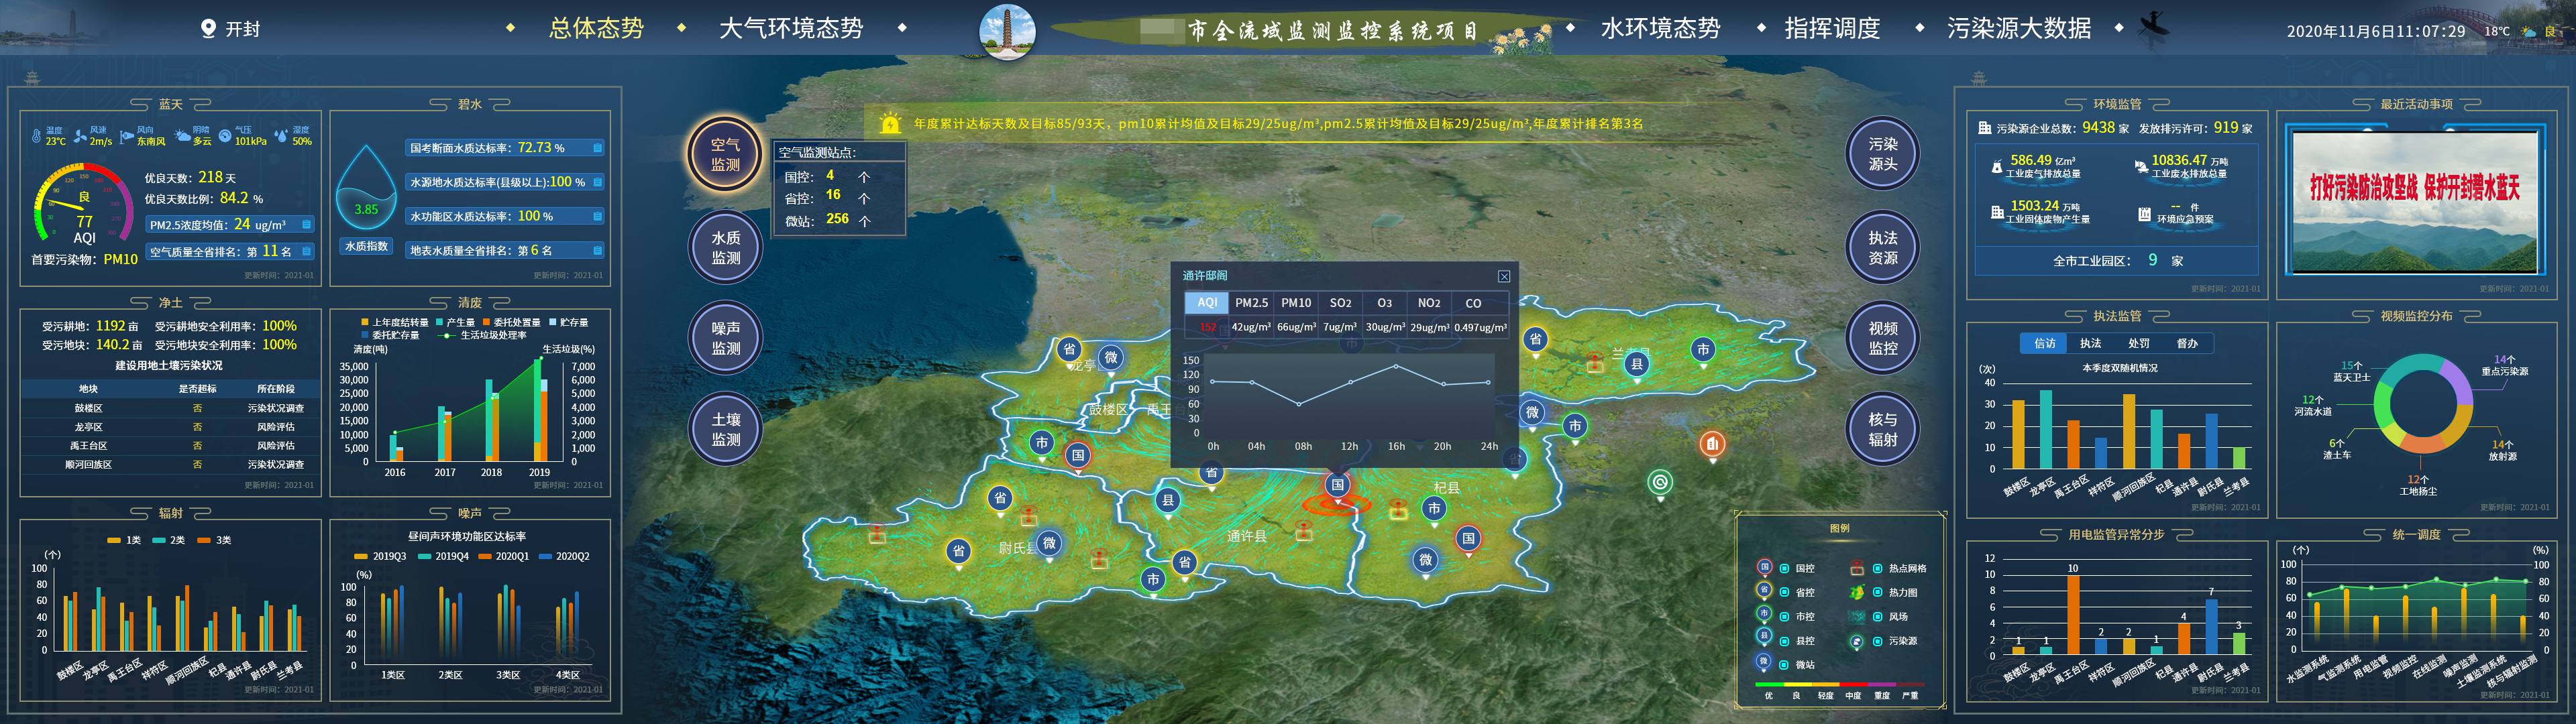Enable the 风场 layer checkbox

(1877, 616)
